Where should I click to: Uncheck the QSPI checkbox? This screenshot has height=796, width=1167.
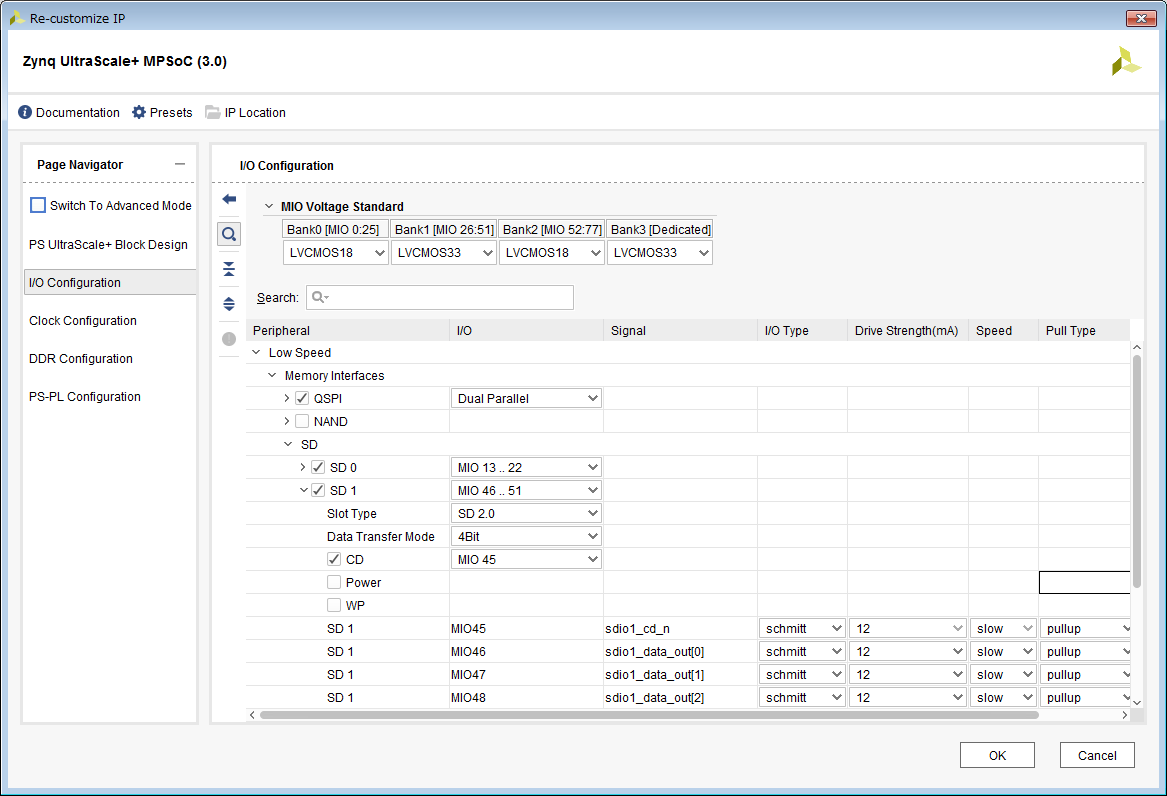point(302,399)
